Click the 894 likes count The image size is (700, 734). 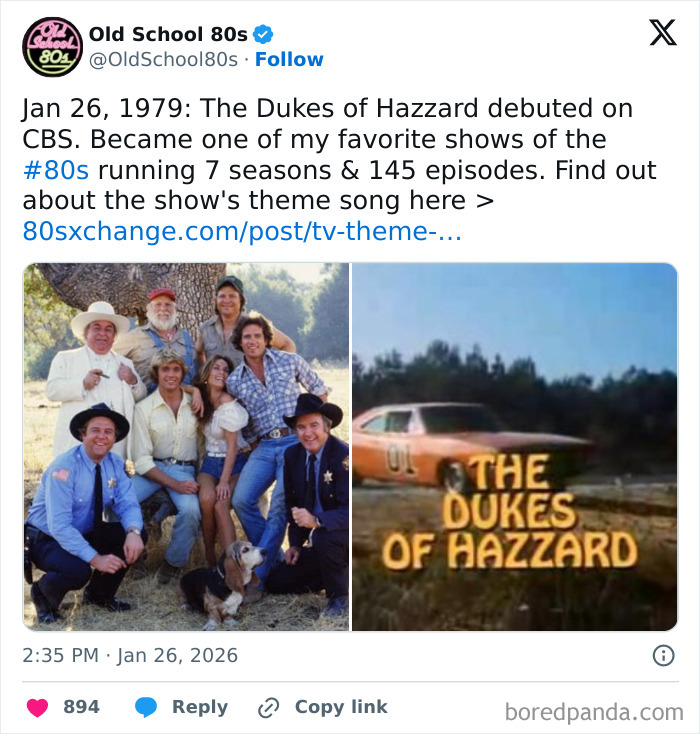[81, 707]
